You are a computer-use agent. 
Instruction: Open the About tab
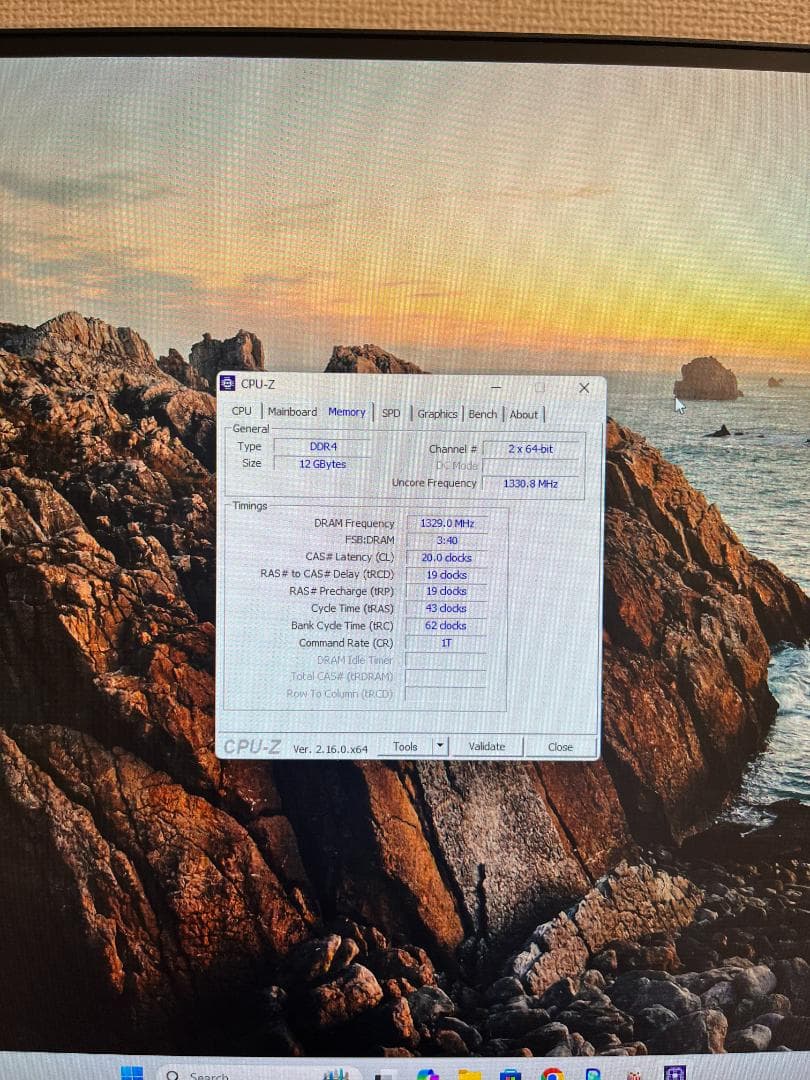[x=524, y=414]
